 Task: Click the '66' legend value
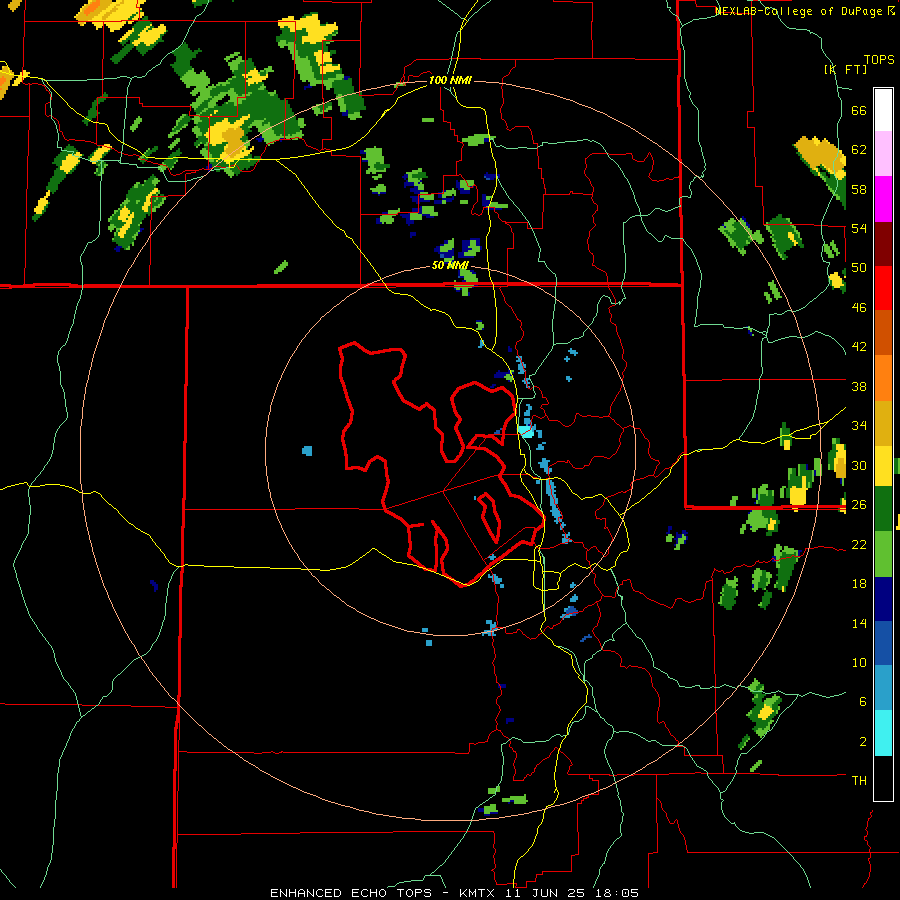pos(859,110)
